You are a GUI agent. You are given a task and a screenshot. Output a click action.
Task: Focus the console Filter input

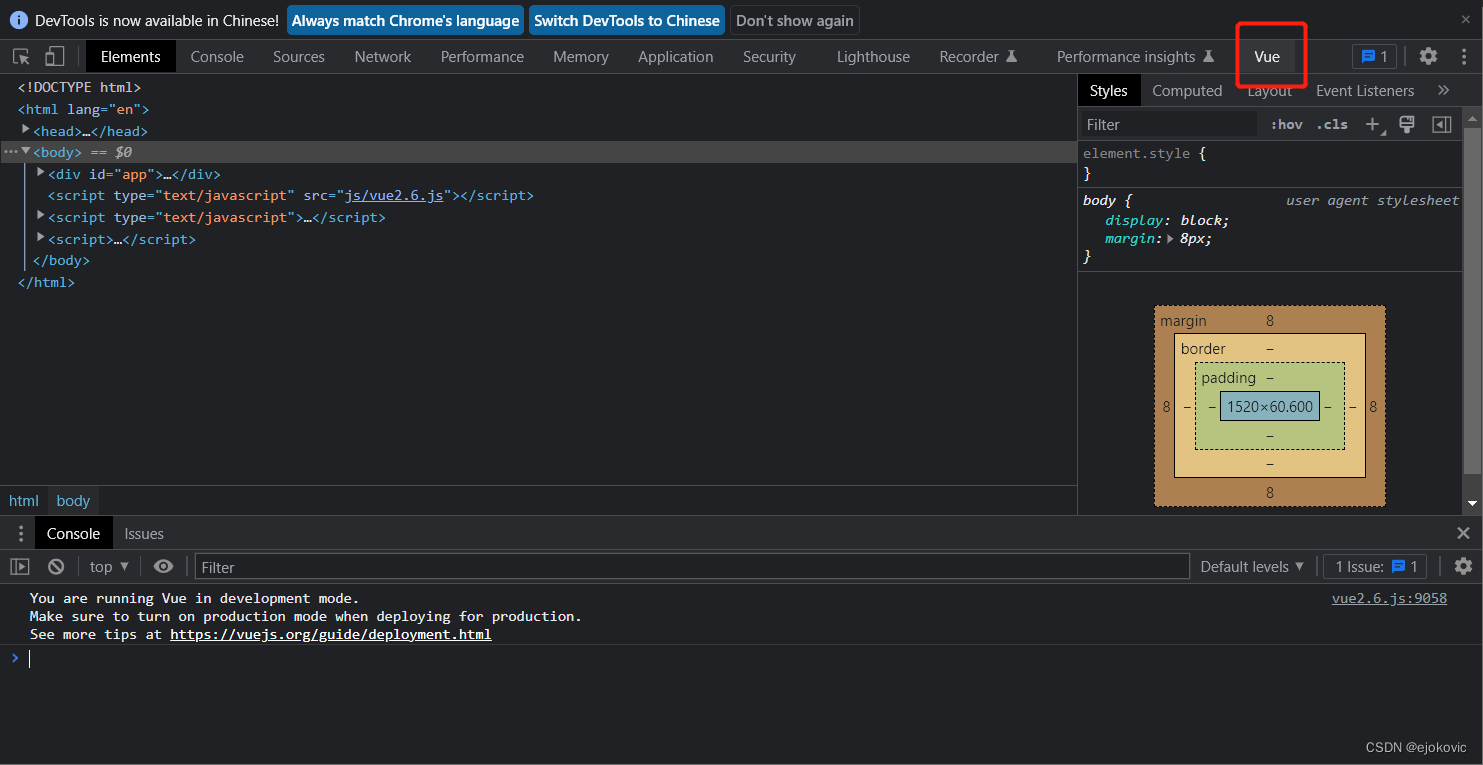pyautogui.click(x=692, y=567)
